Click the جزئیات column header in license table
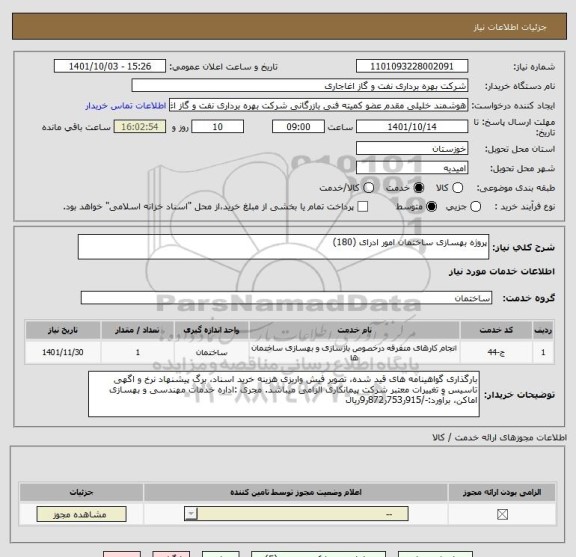Viewport: 576px width, 557px height. point(82,492)
